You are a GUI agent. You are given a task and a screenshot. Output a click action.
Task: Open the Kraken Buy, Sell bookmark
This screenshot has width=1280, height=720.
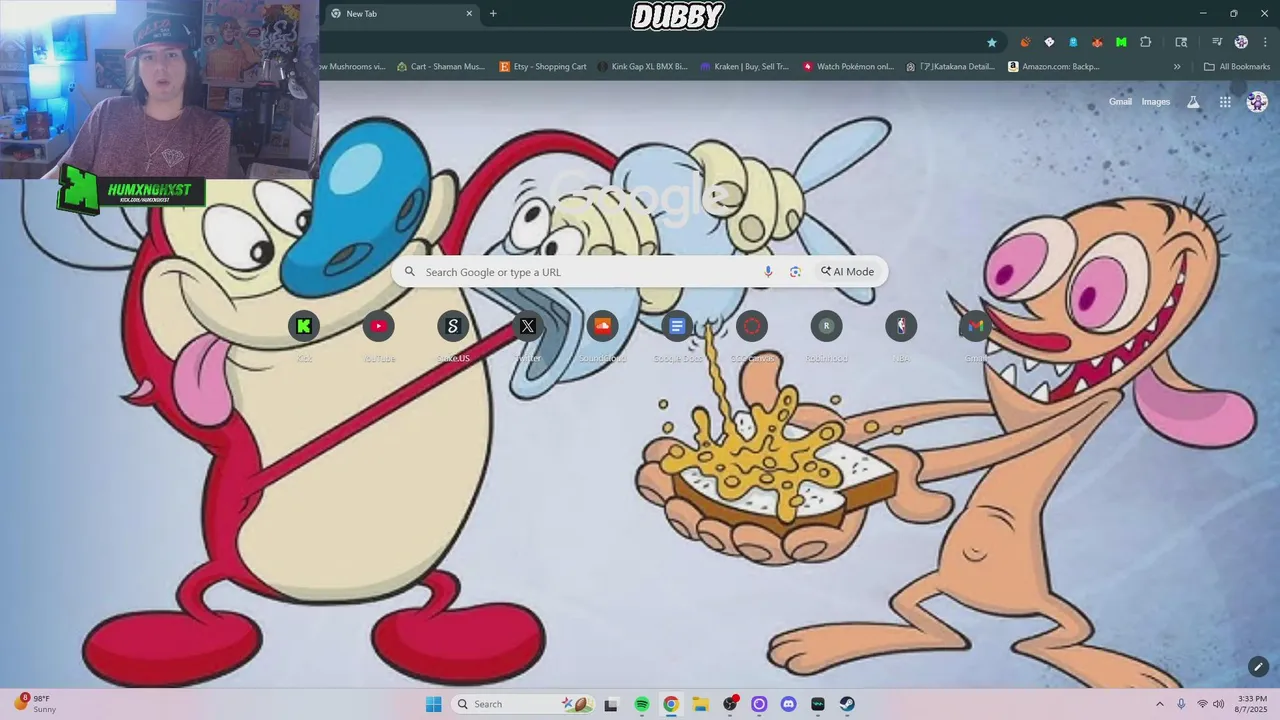(745, 67)
